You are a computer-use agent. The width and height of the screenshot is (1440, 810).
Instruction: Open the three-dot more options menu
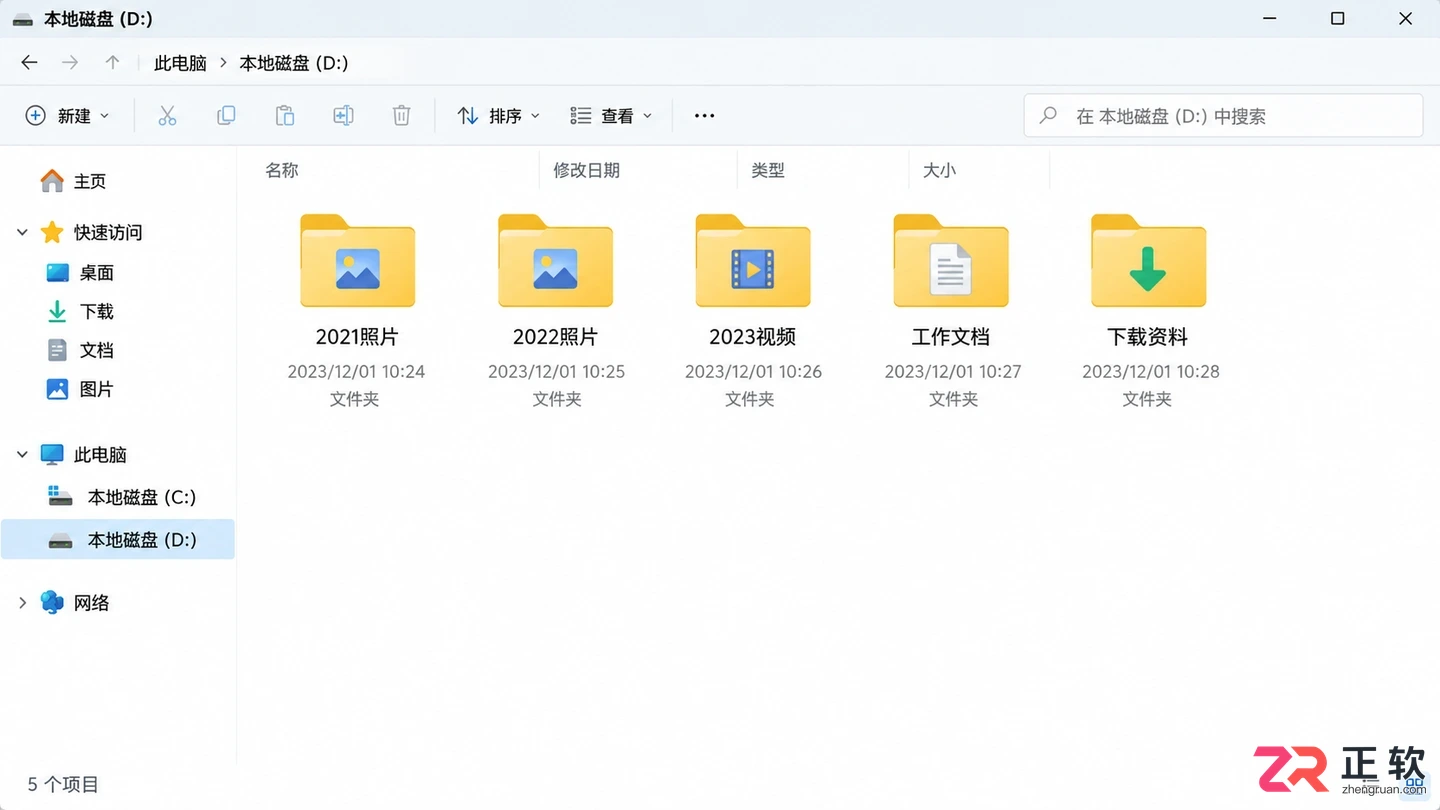tap(704, 116)
